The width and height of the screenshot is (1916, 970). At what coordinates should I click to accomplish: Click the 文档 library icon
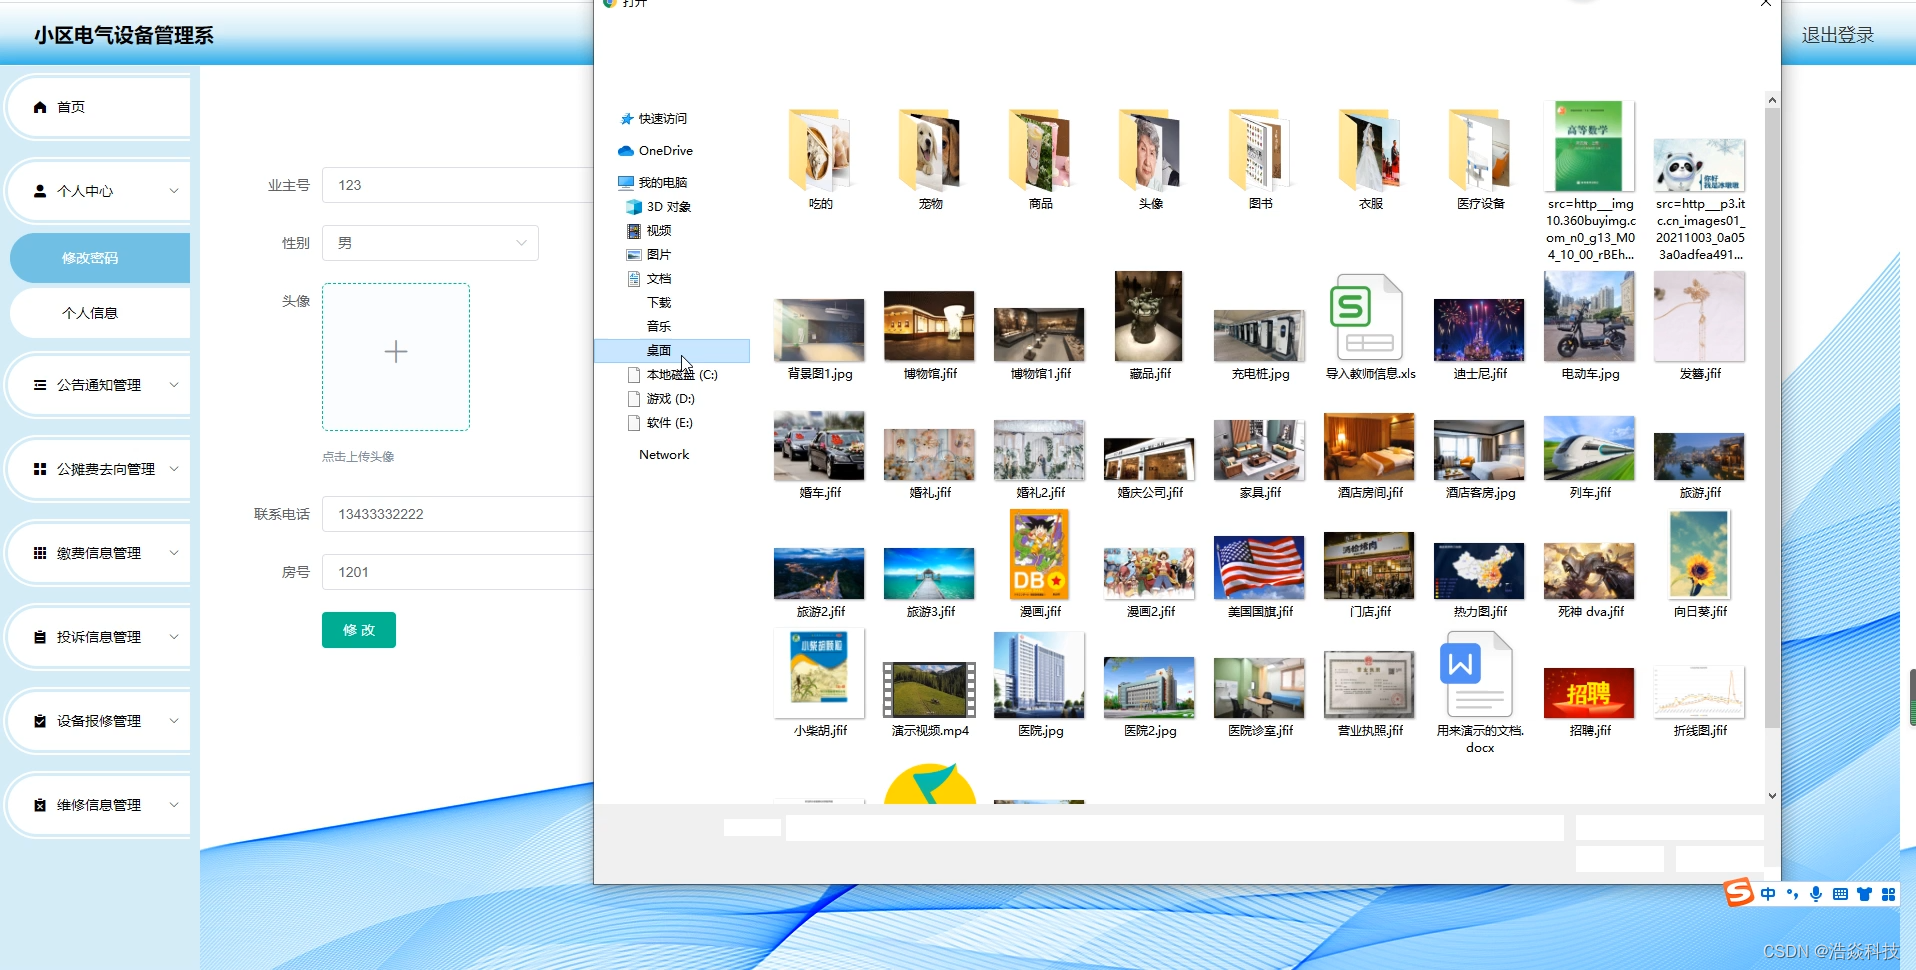pyautogui.click(x=634, y=279)
